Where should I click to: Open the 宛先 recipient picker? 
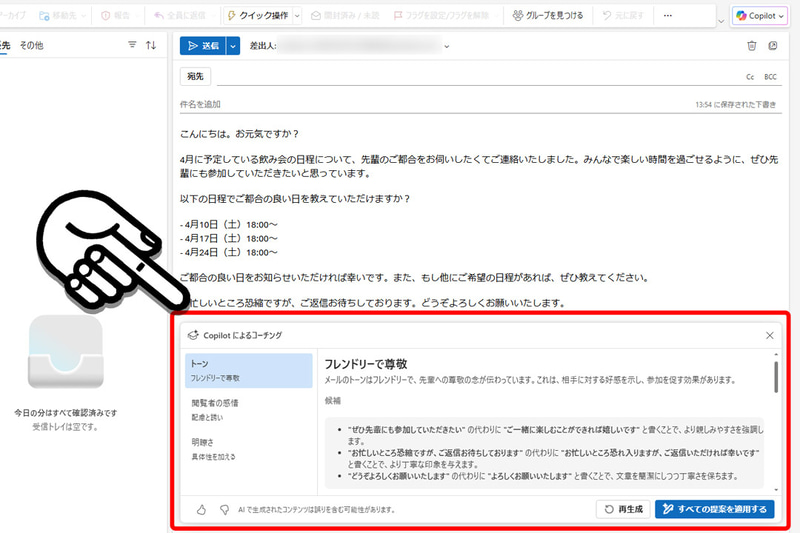[x=195, y=77]
